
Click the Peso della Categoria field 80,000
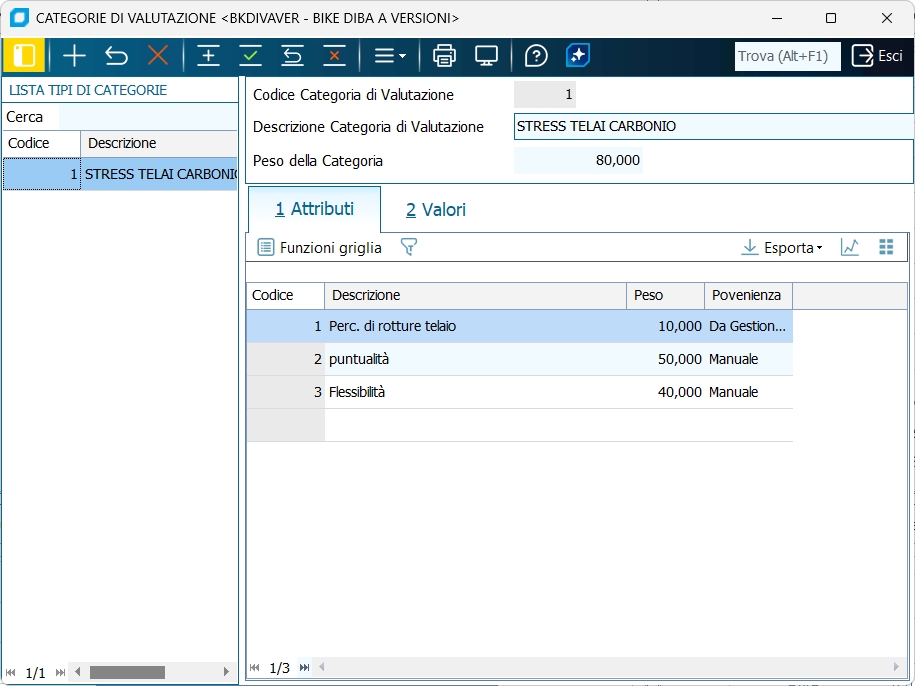pos(578,160)
